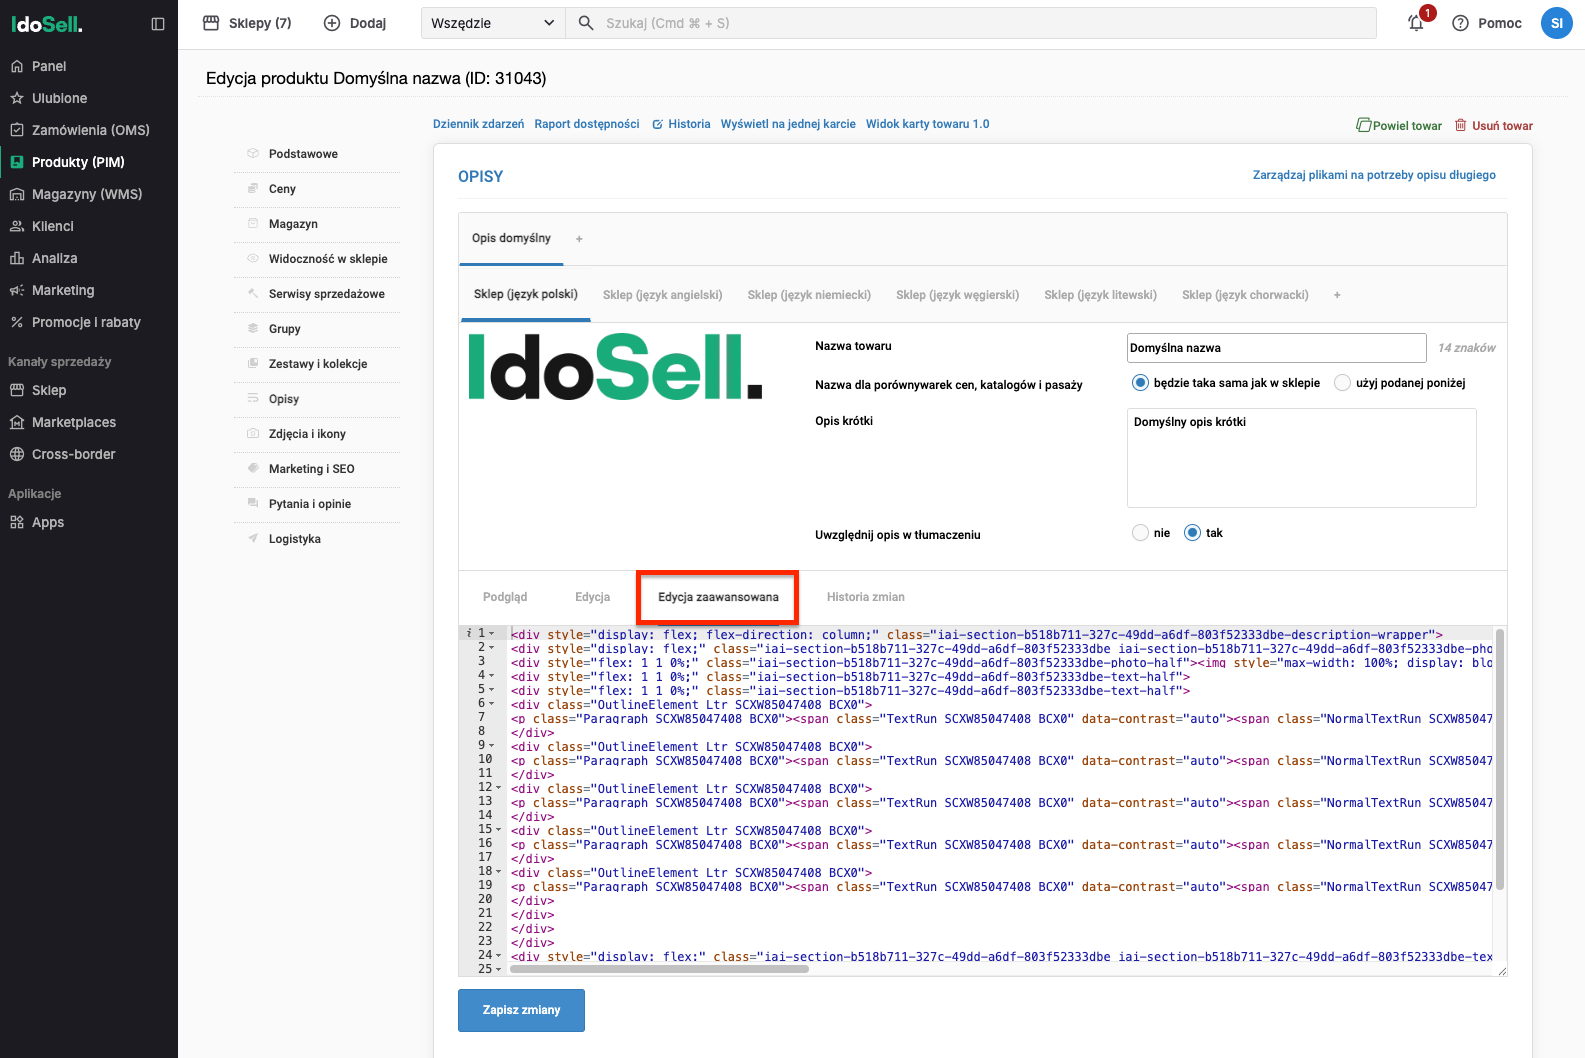Add another shop language with plus
1585x1058 pixels.
(x=1337, y=295)
